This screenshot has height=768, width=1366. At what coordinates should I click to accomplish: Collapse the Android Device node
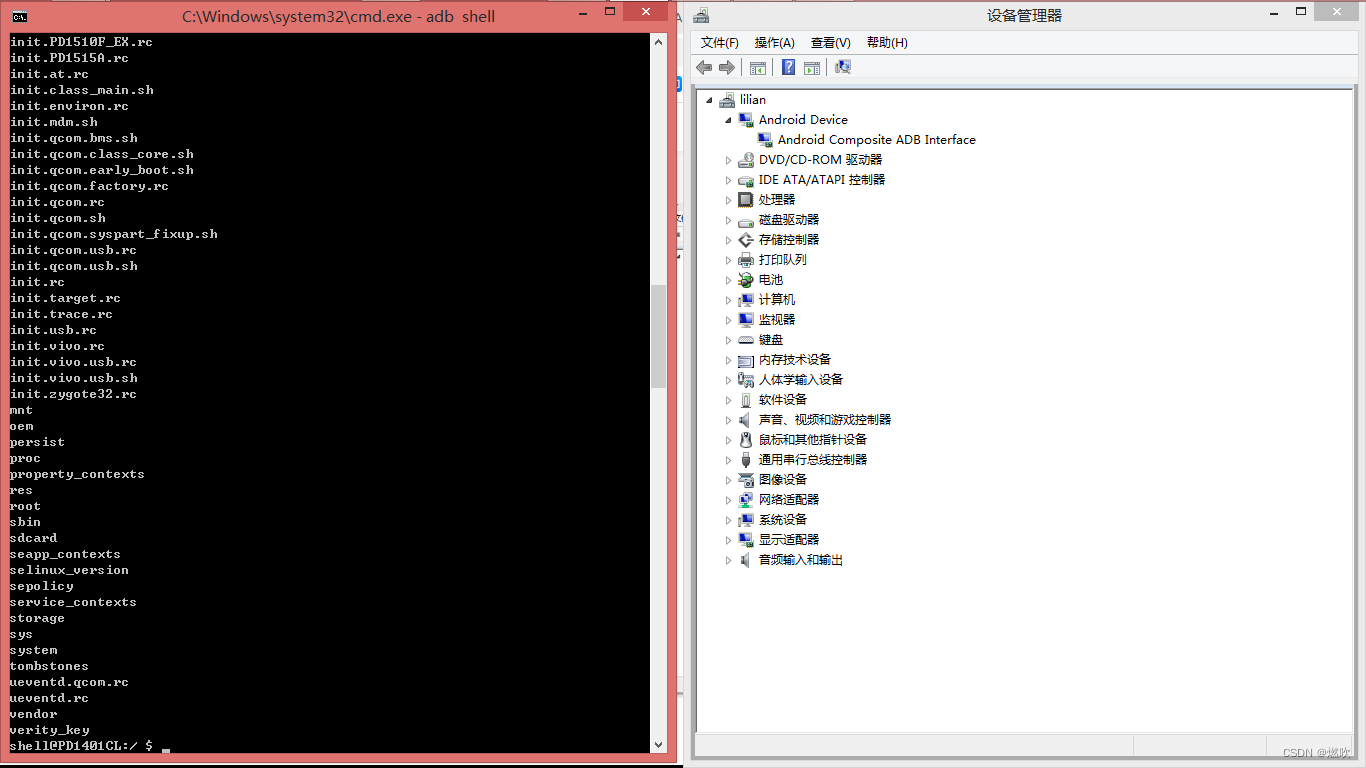(729, 120)
